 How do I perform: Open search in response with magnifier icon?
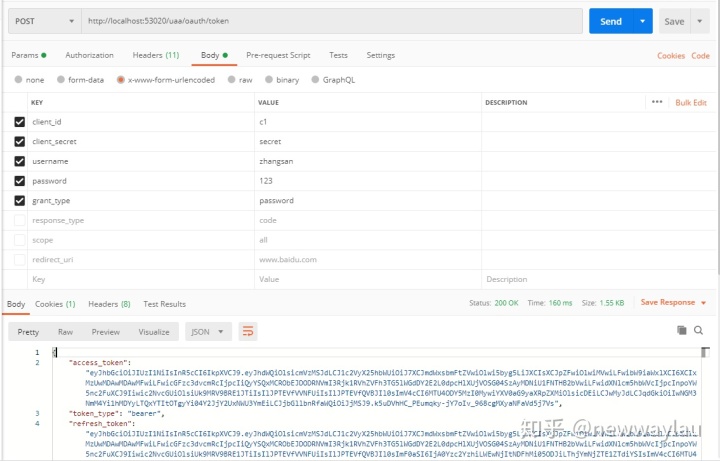[x=698, y=330]
